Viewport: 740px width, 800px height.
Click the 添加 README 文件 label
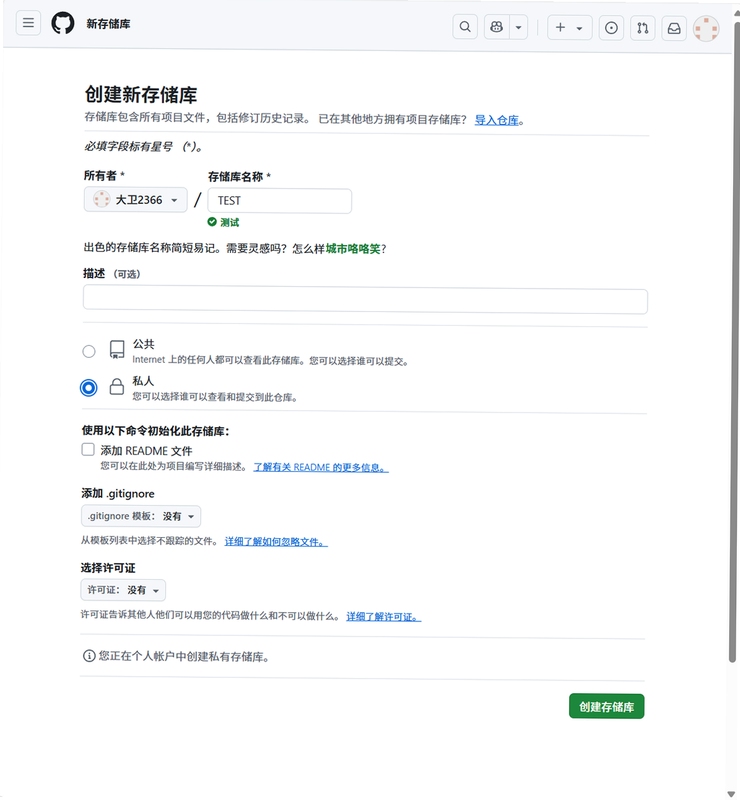click(x=146, y=451)
